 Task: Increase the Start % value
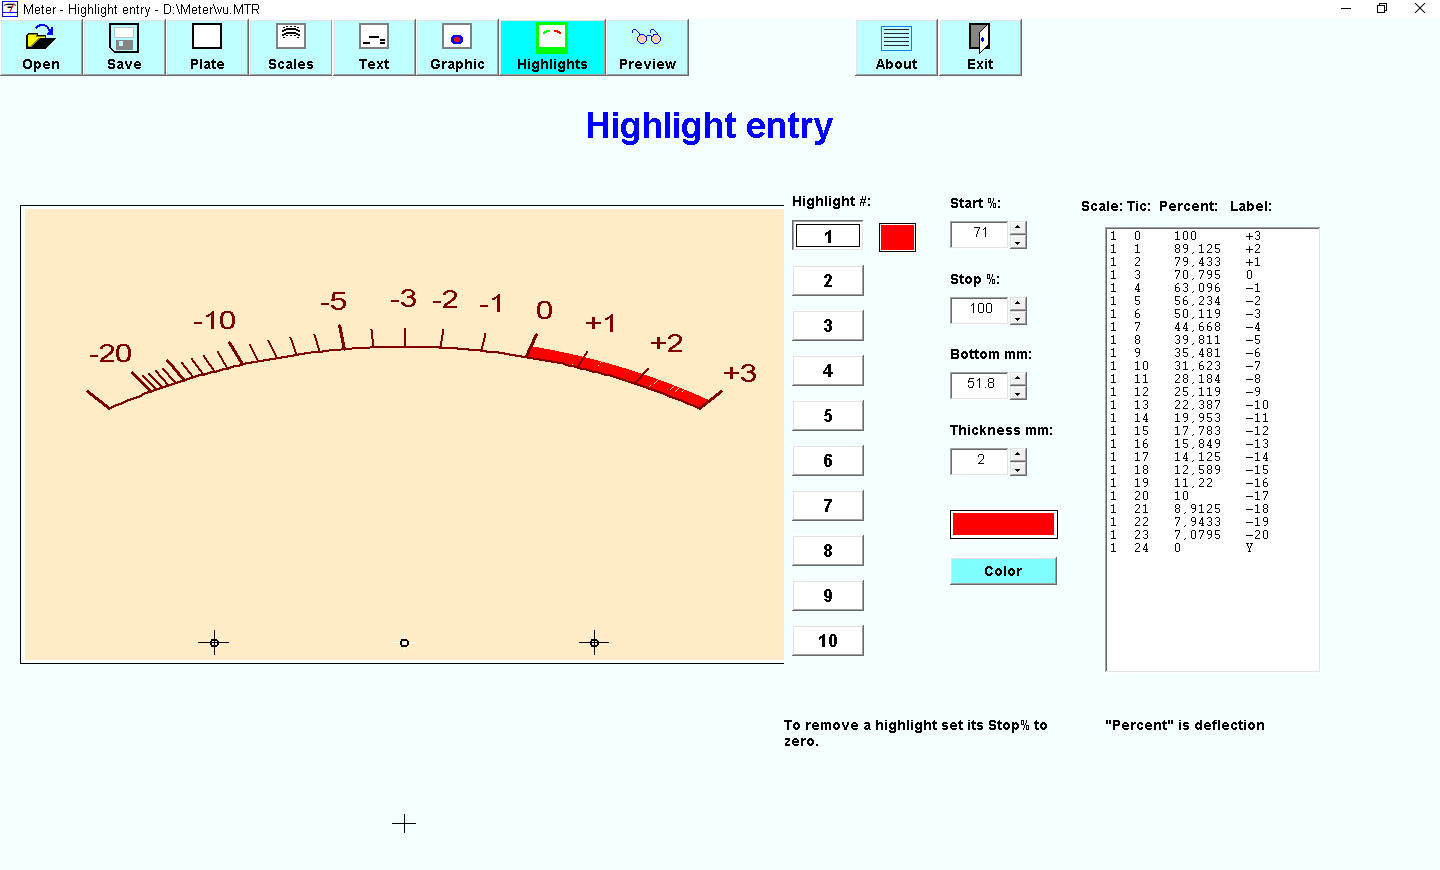point(1018,228)
